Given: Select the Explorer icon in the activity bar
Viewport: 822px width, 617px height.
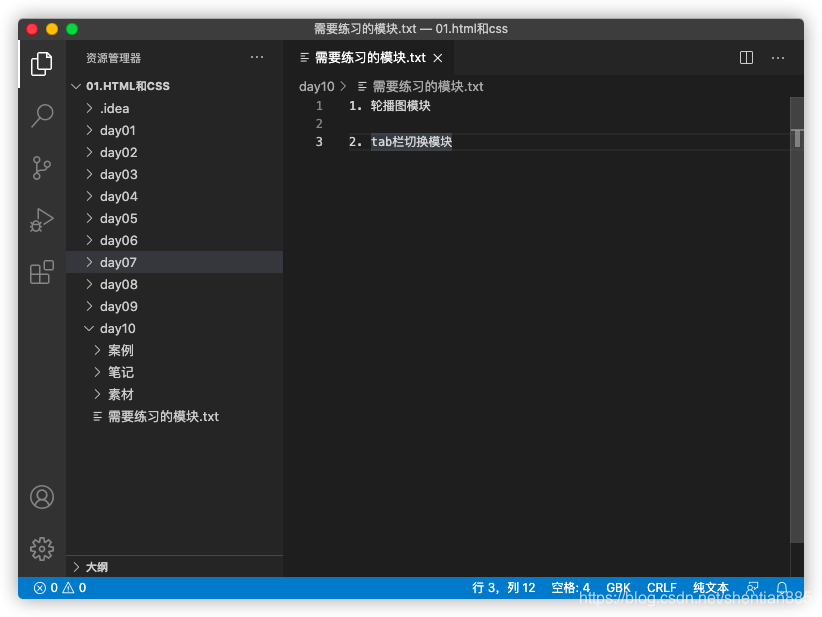Looking at the screenshot, I should point(41,62).
